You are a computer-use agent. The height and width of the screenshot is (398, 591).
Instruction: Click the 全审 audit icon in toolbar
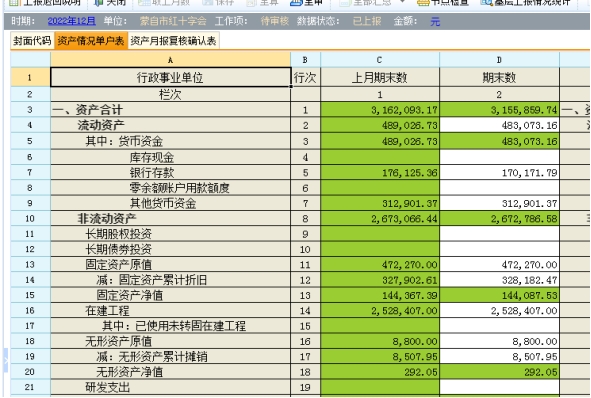pyautogui.click(x=296, y=2)
